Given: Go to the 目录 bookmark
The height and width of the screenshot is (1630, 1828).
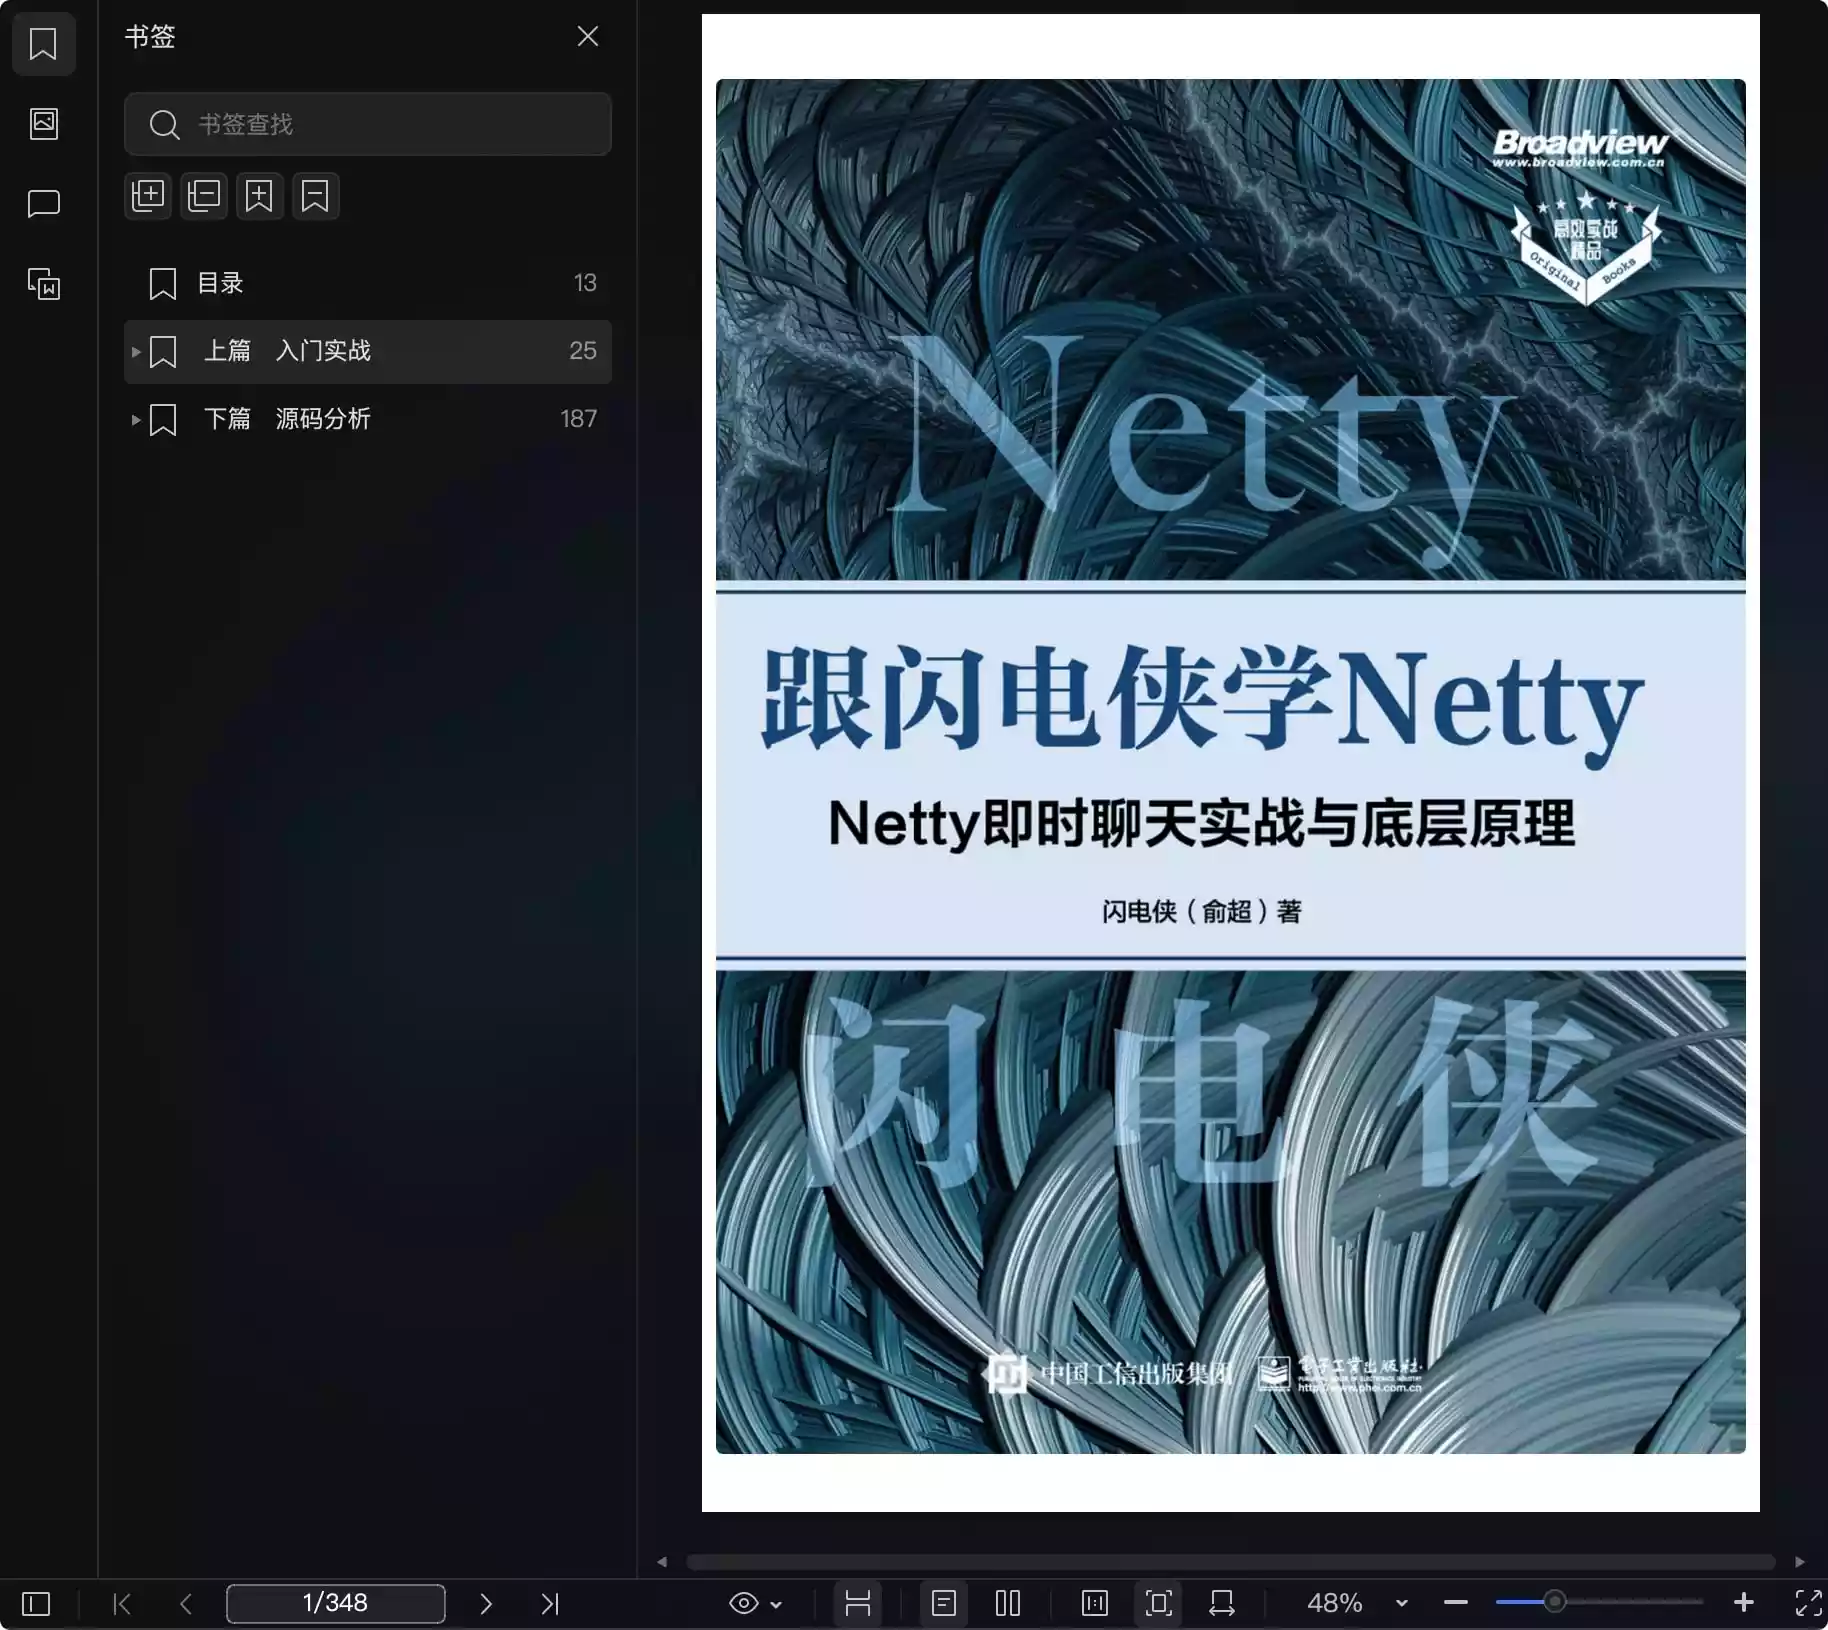Looking at the screenshot, I should point(220,284).
